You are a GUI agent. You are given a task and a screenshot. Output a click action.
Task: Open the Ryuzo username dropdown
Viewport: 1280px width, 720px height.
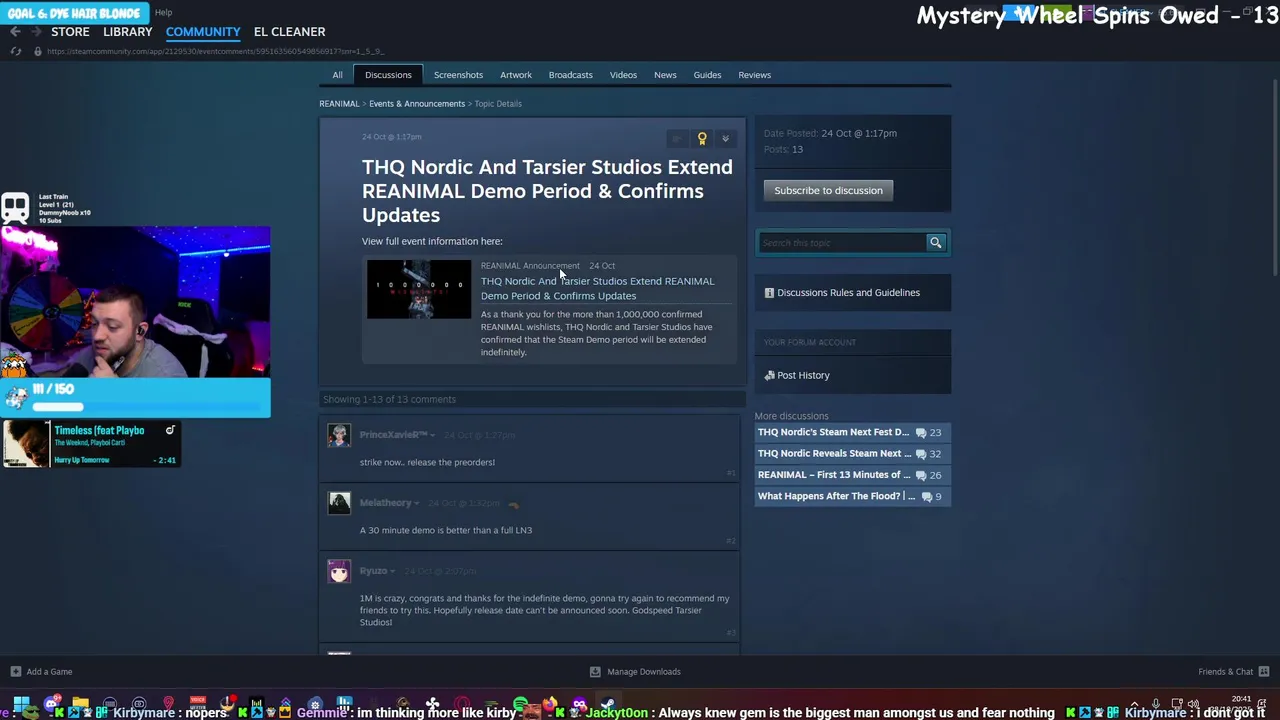pyautogui.click(x=392, y=571)
